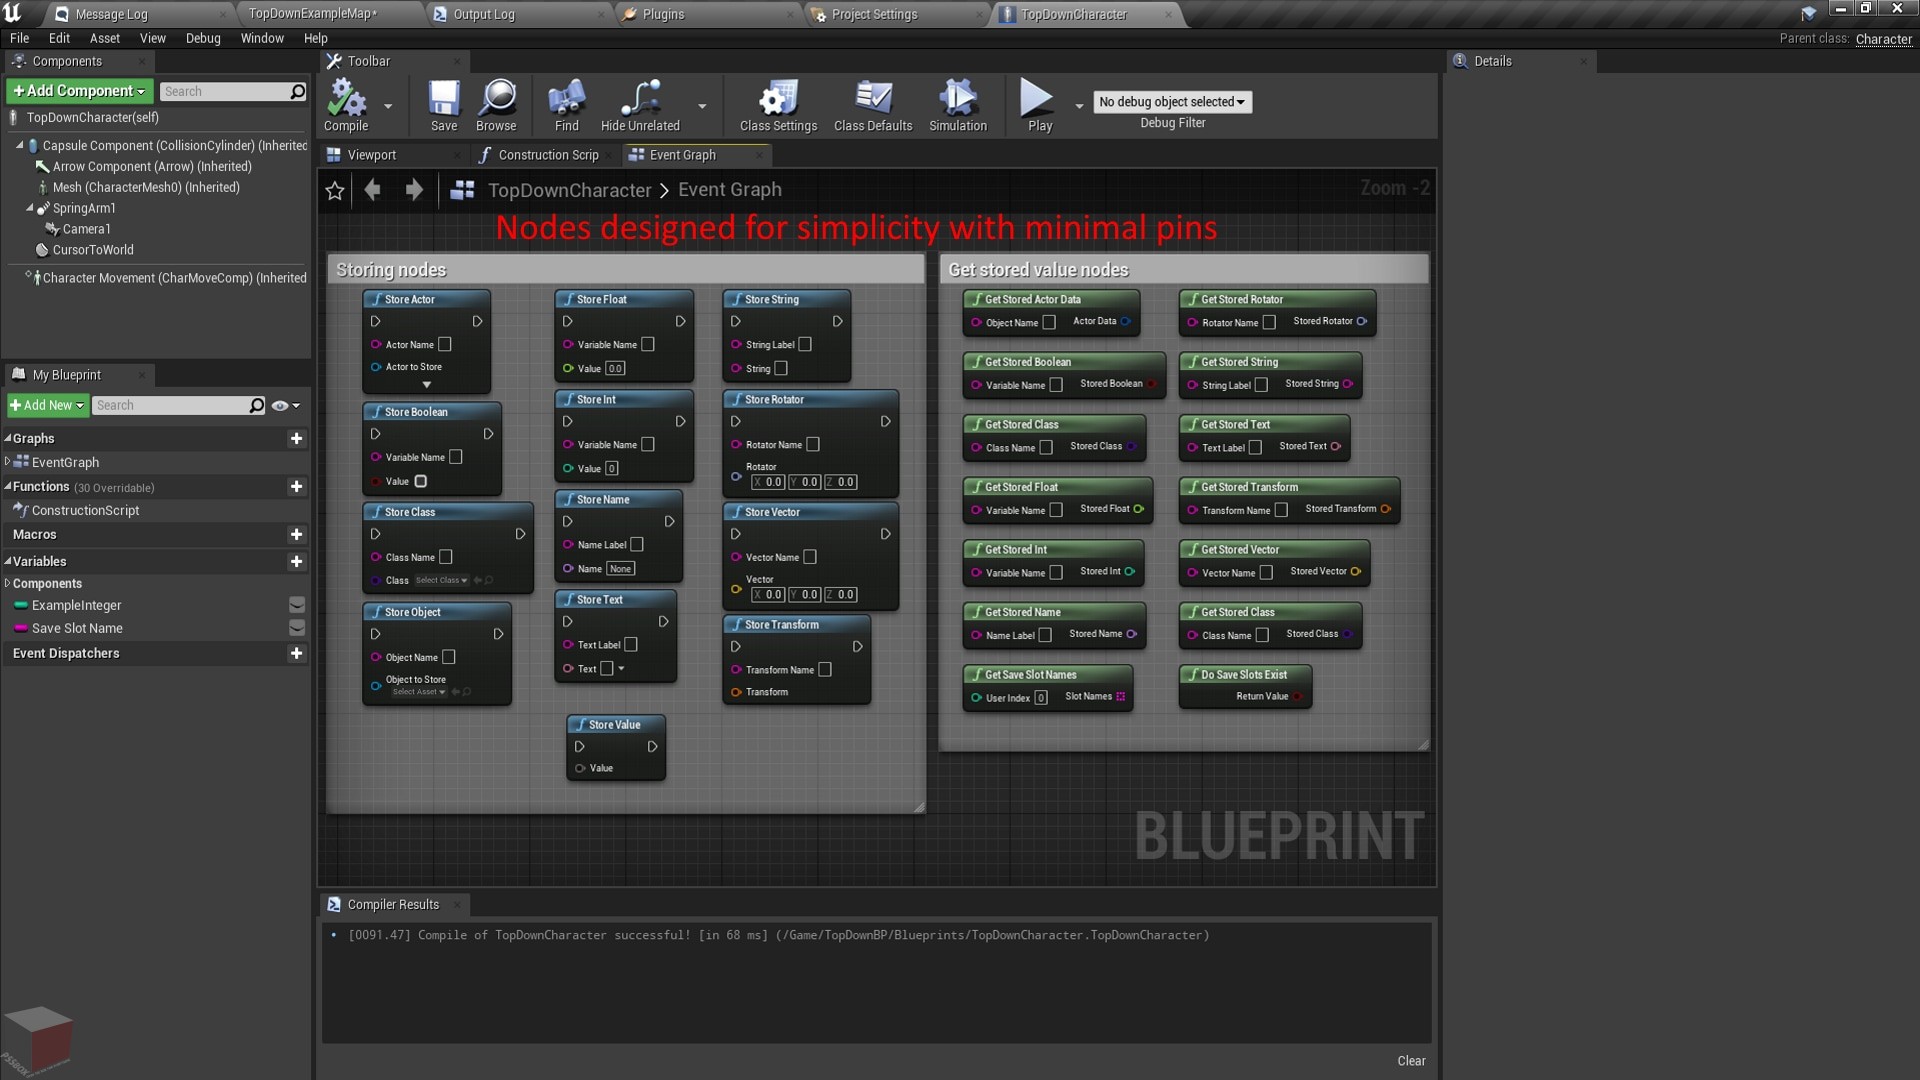
Task: Navigate back in graph history
Action: pyautogui.click(x=373, y=189)
